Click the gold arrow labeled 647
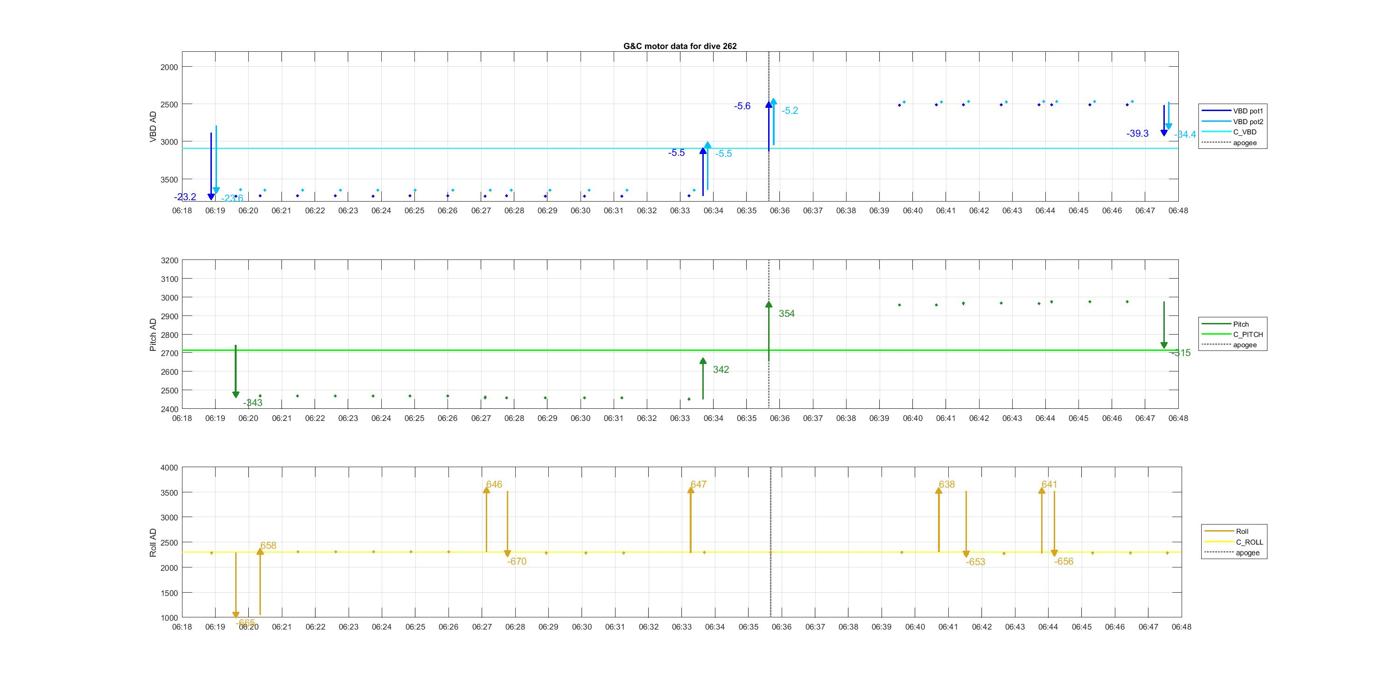Image resolution: width=1400 pixels, height=693 pixels. click(690, 518)
